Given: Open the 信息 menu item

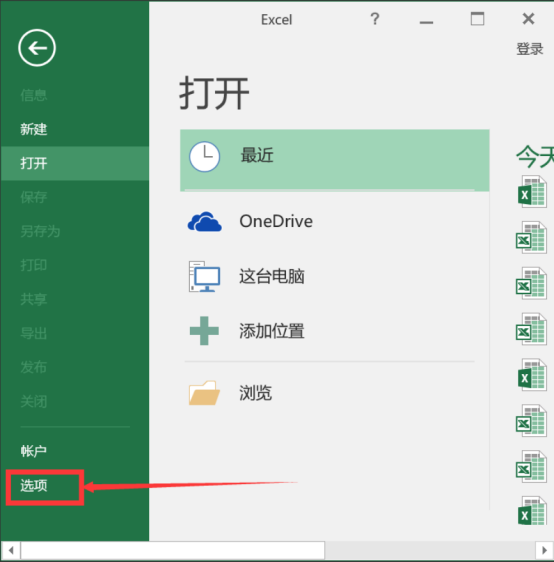Looking at the screenshot, I should point(34,95).
